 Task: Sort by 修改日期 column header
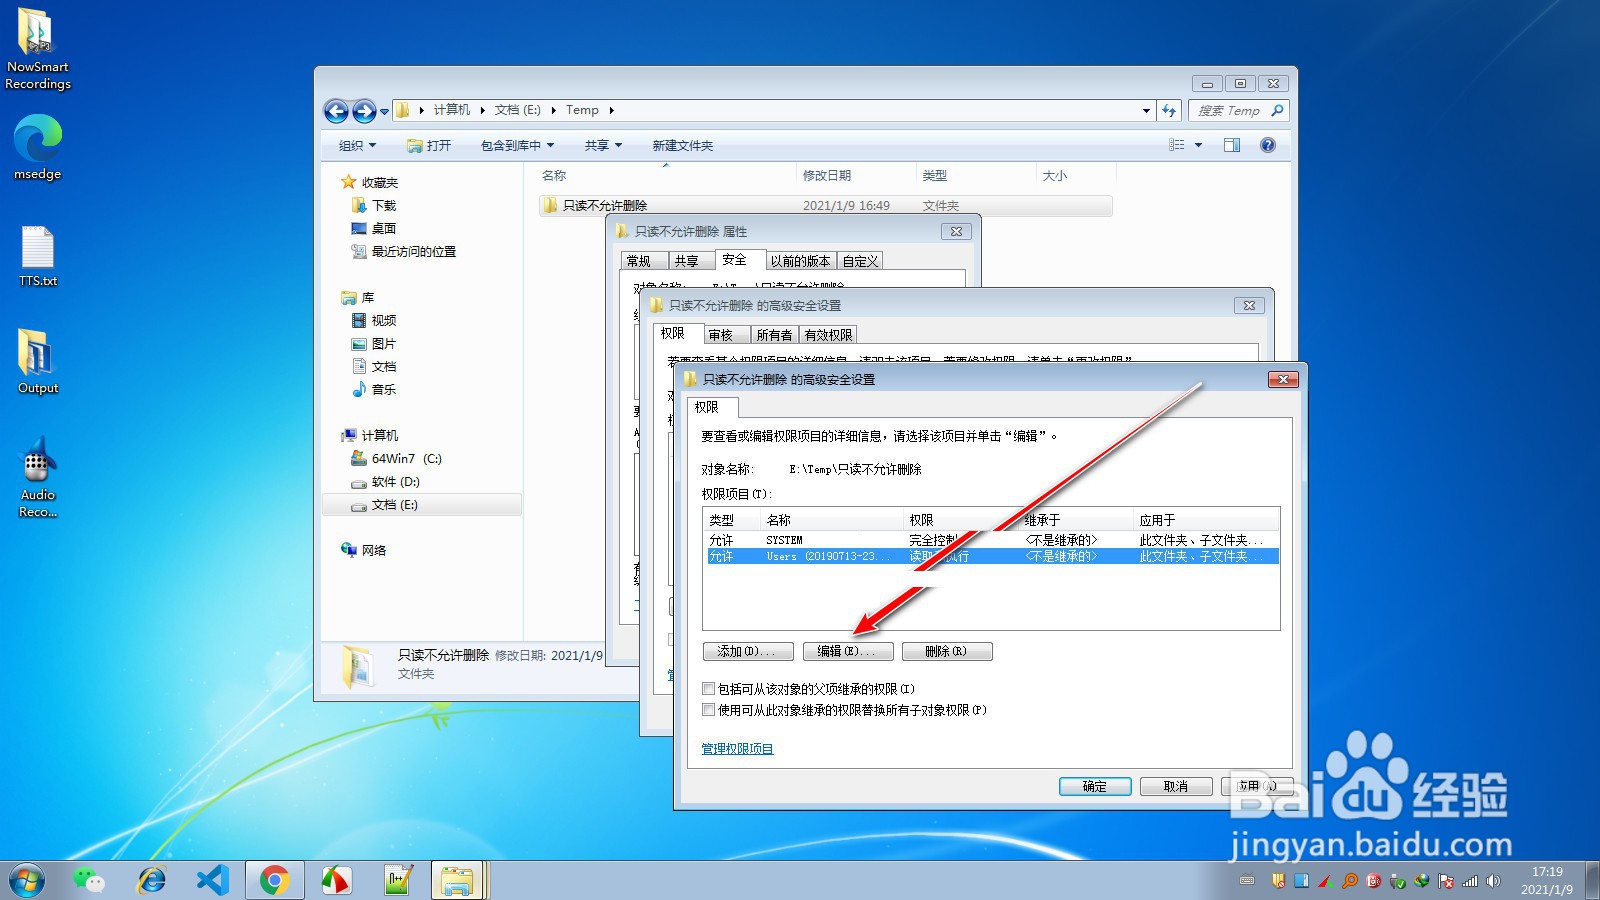[855, 175]
